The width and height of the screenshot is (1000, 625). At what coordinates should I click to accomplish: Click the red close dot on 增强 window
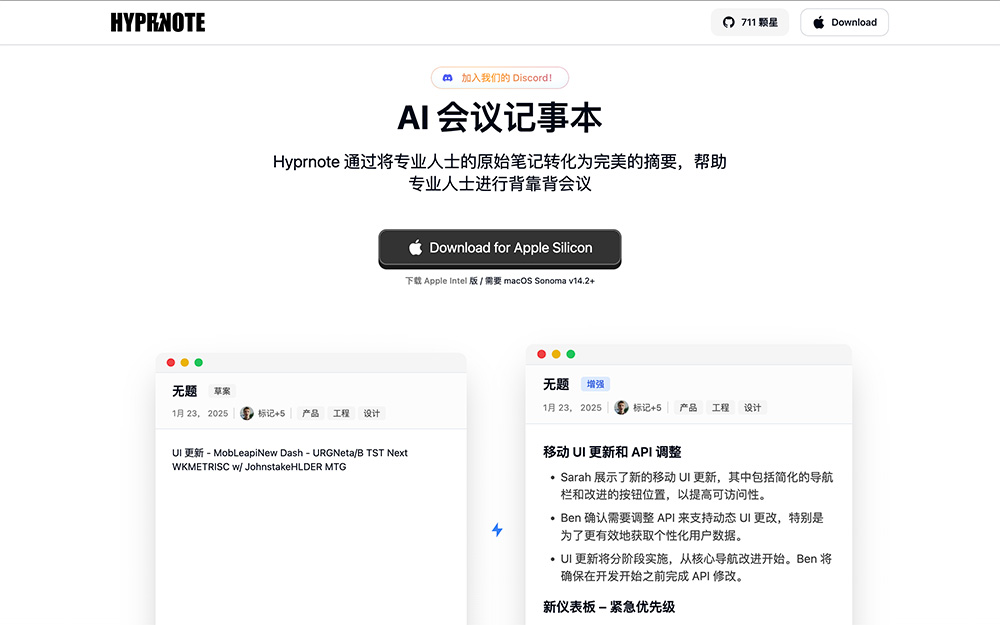pyautogui.click(x=541, y=354)
